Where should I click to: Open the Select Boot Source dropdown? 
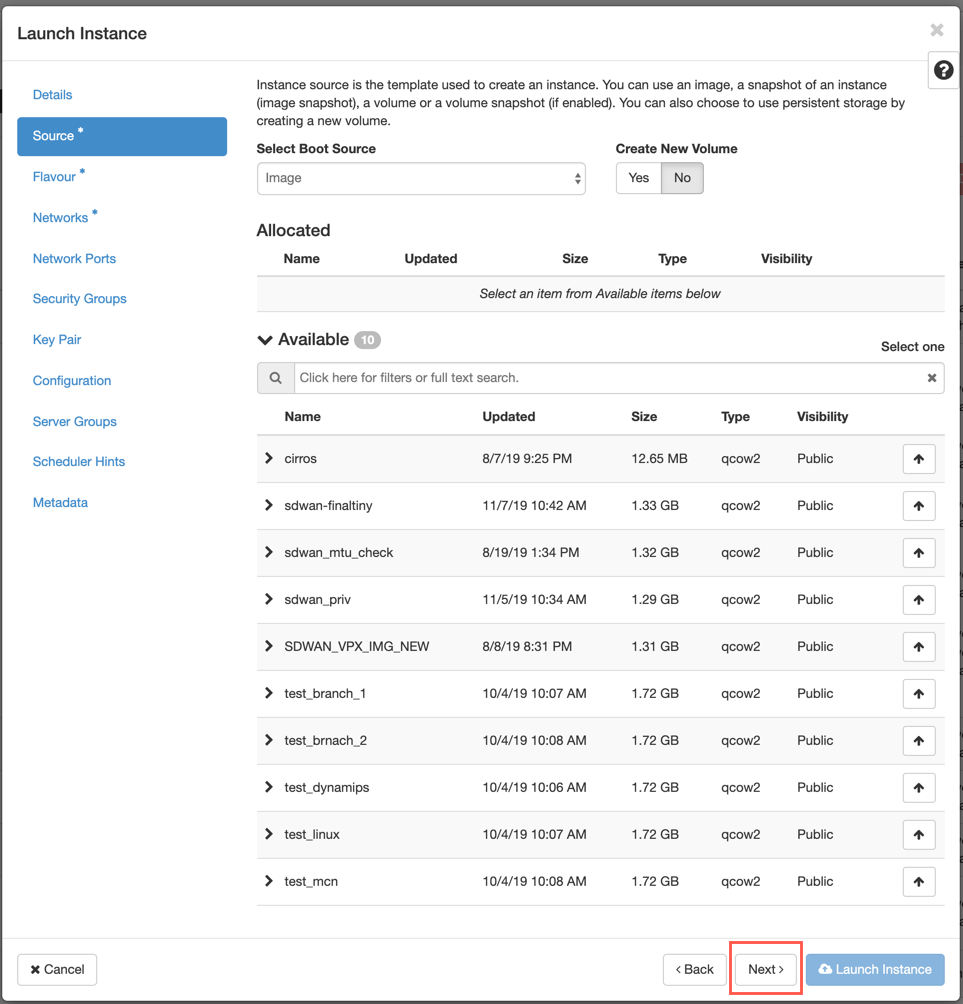click(421, 178)
